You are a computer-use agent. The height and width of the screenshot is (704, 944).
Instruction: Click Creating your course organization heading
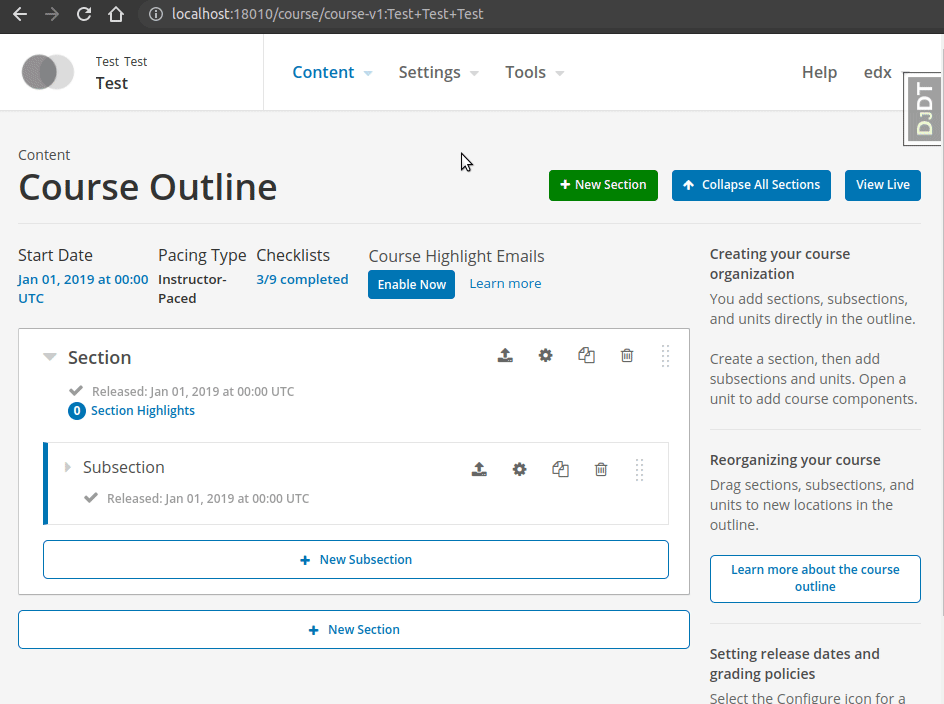point(780,264)
